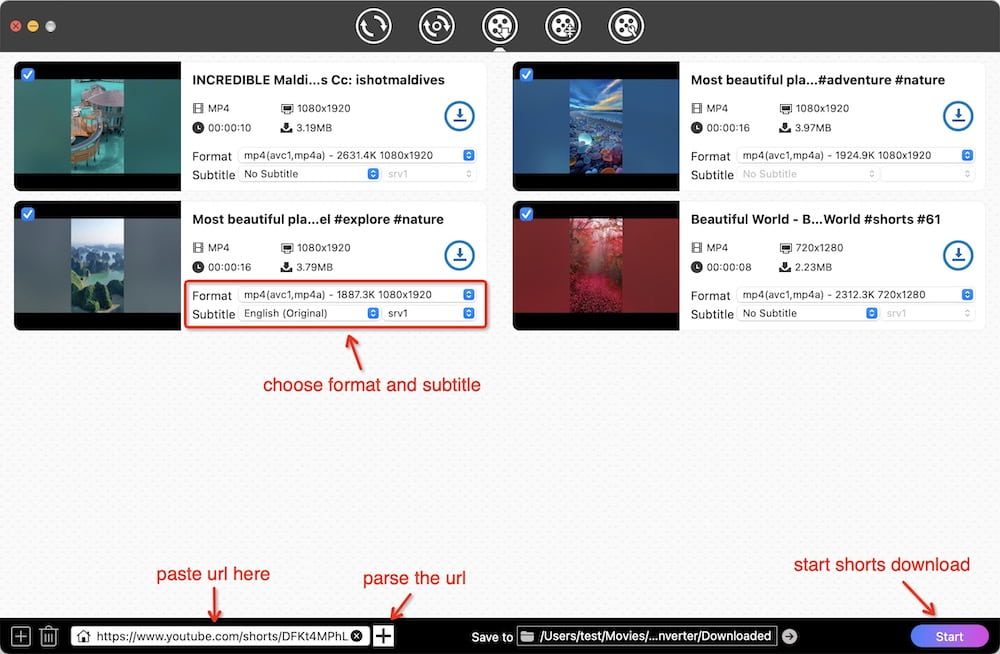This screenshot has height=654, width=1000.
Task: Click the YouTube shorts URL input field
Action: 220,636
